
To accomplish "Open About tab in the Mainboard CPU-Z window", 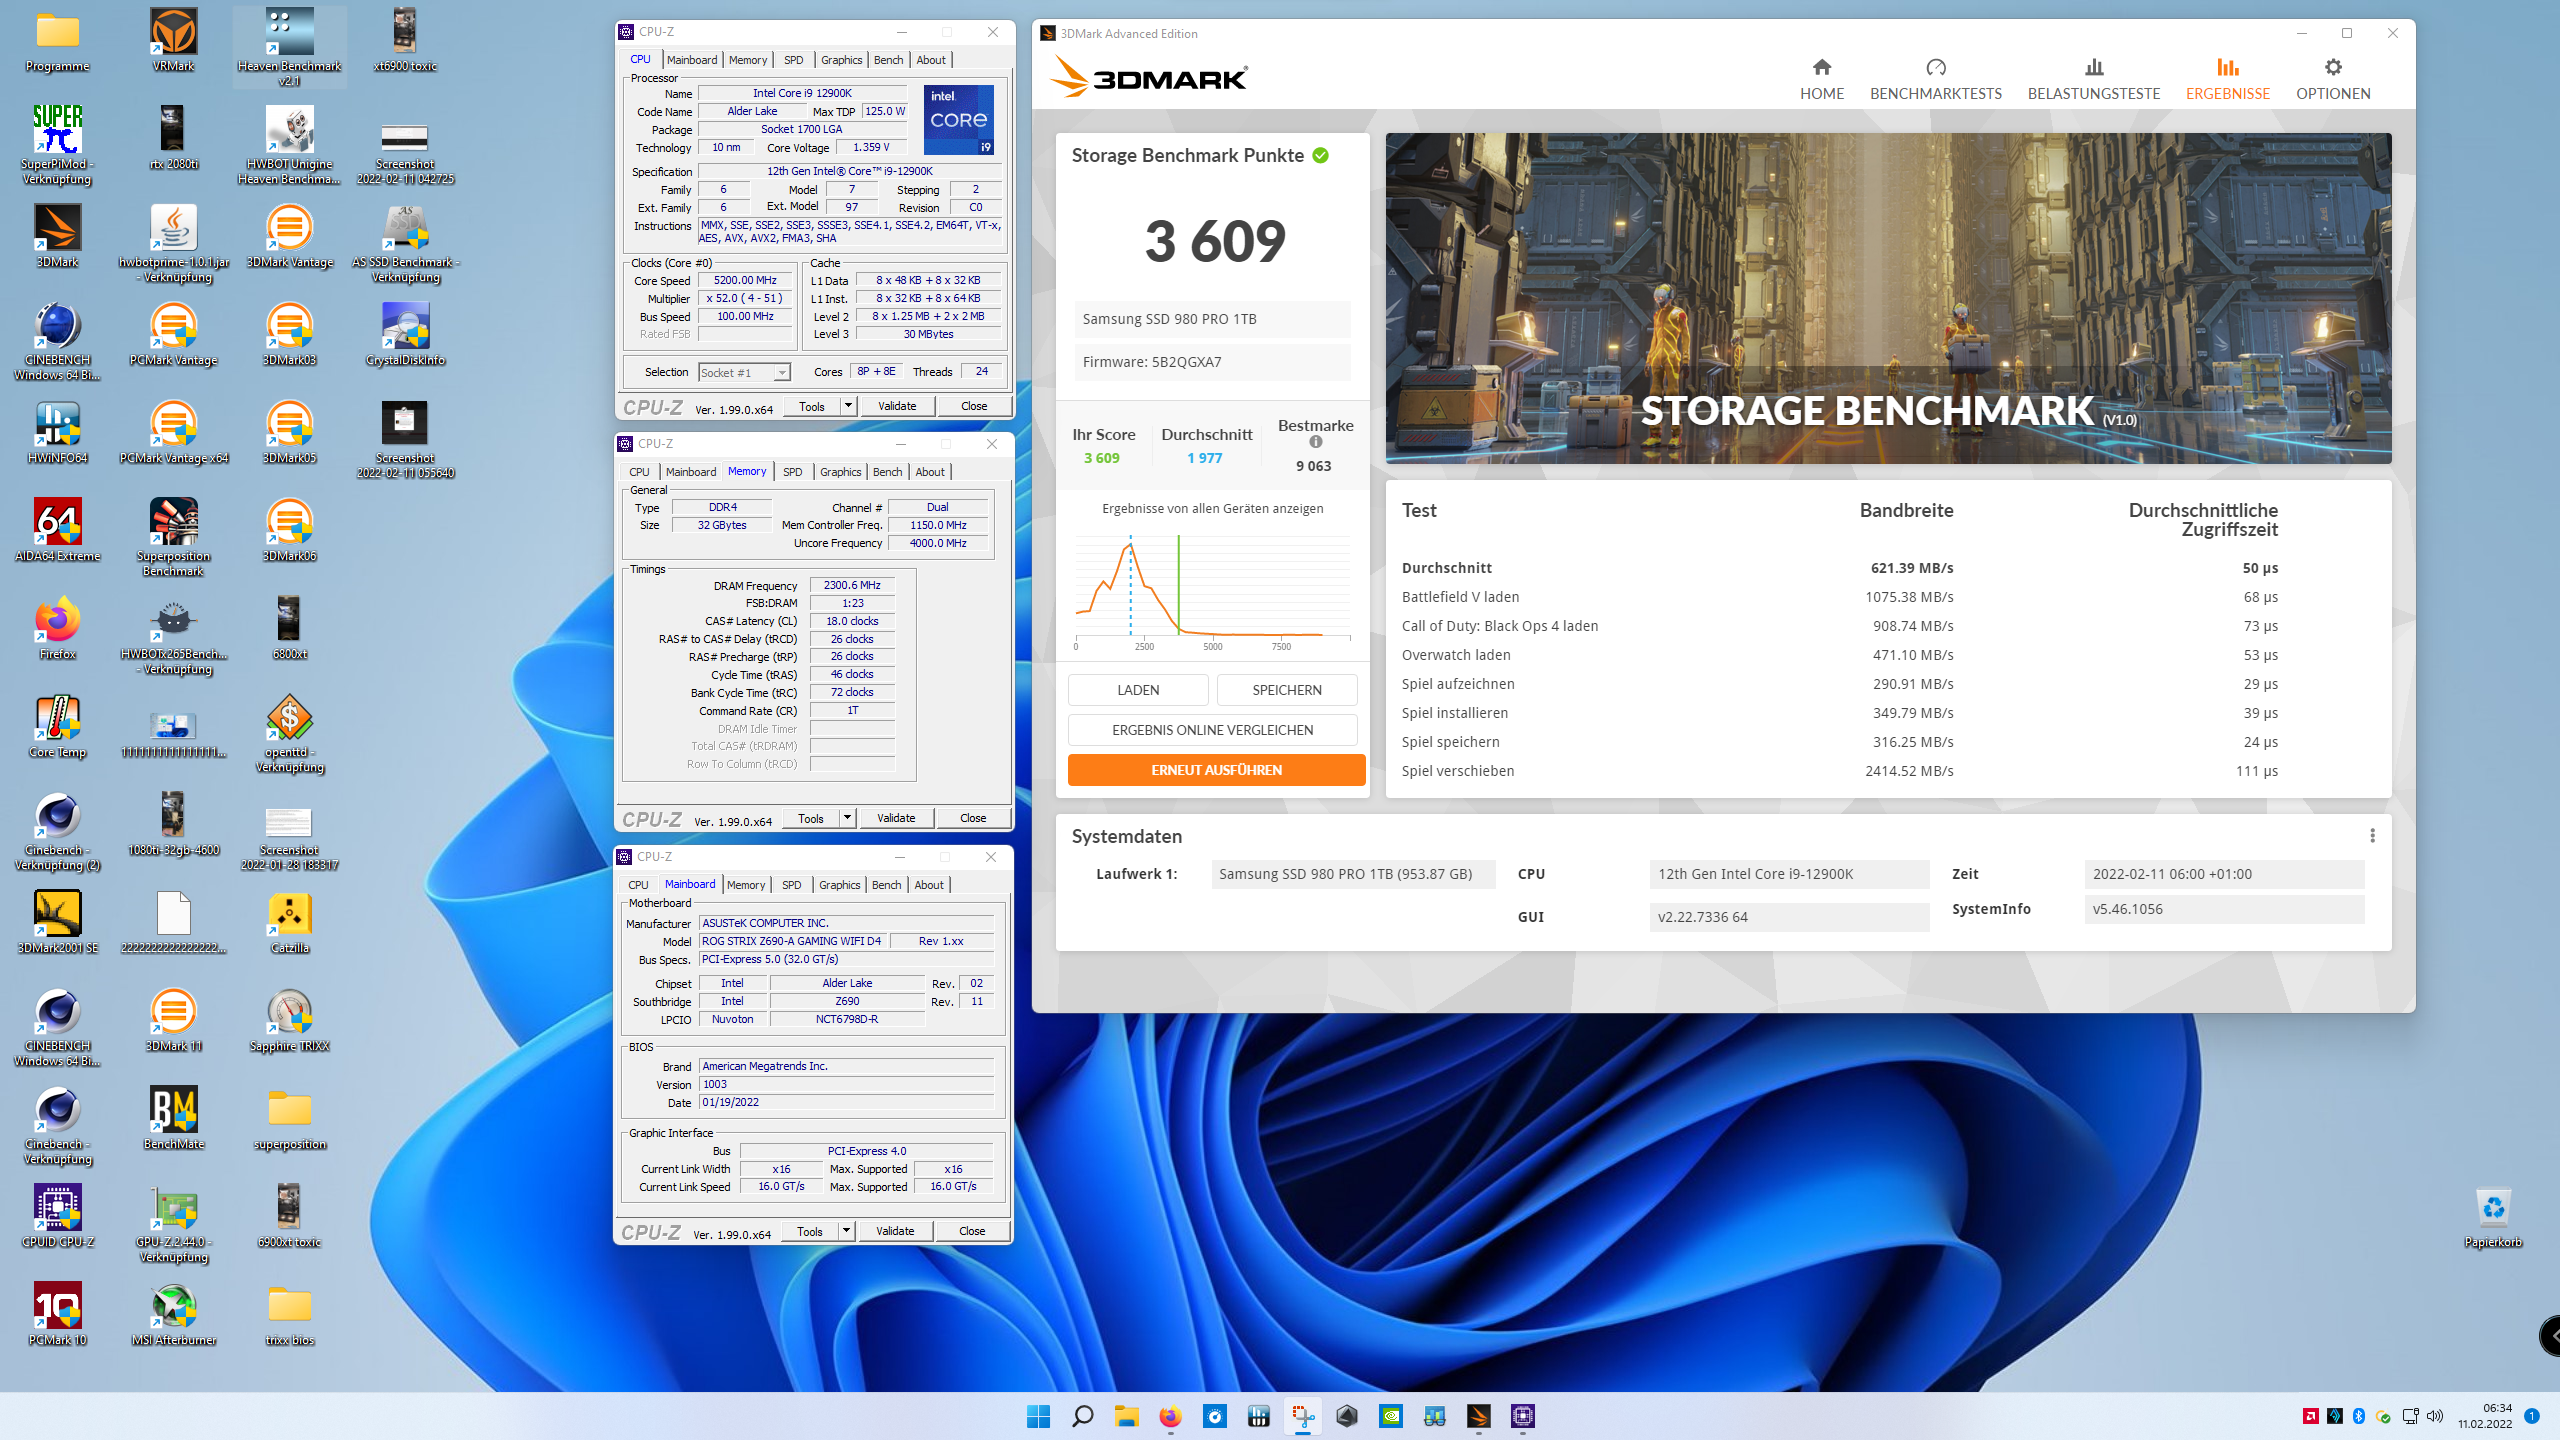I will click(x=929, y=885).
